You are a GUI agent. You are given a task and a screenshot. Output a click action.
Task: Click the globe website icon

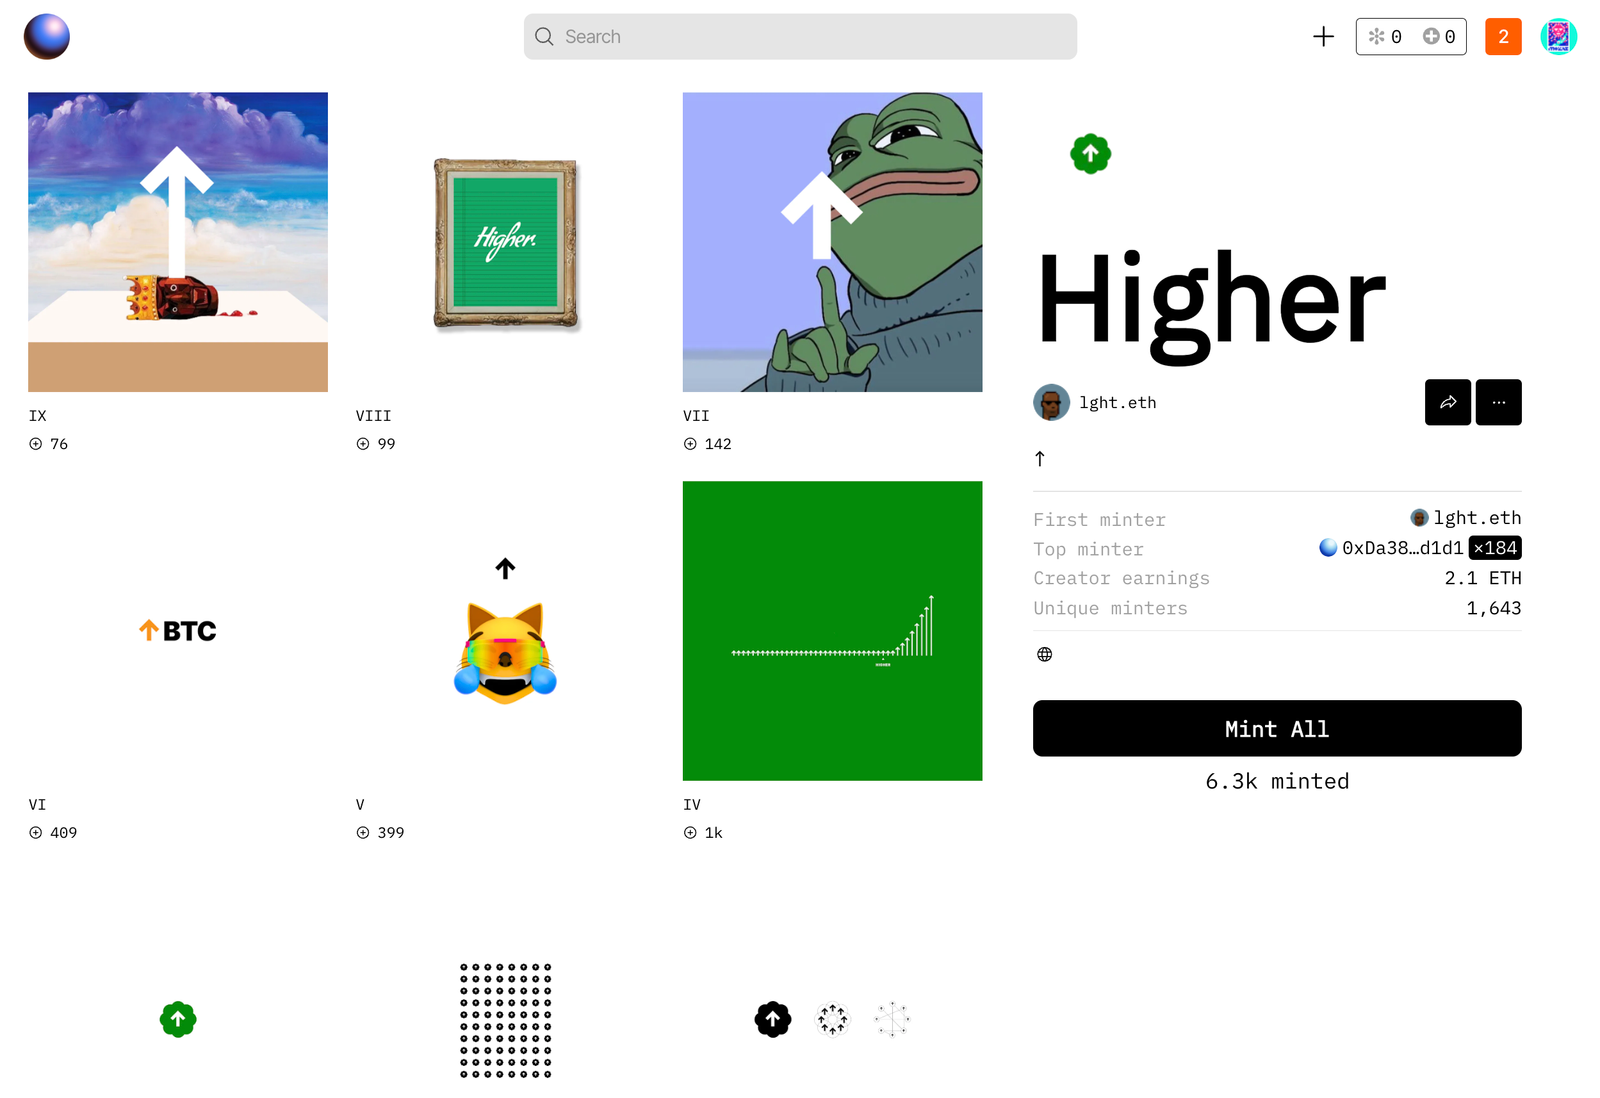coord(1044,654)
